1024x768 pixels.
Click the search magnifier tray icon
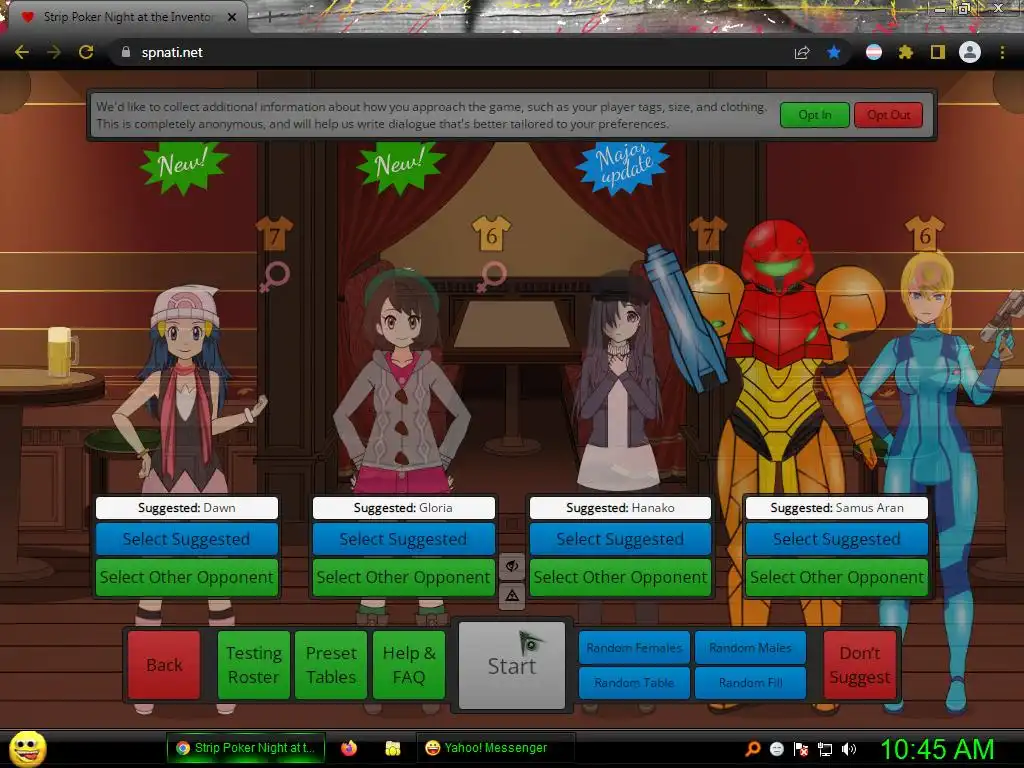(753, 748)
